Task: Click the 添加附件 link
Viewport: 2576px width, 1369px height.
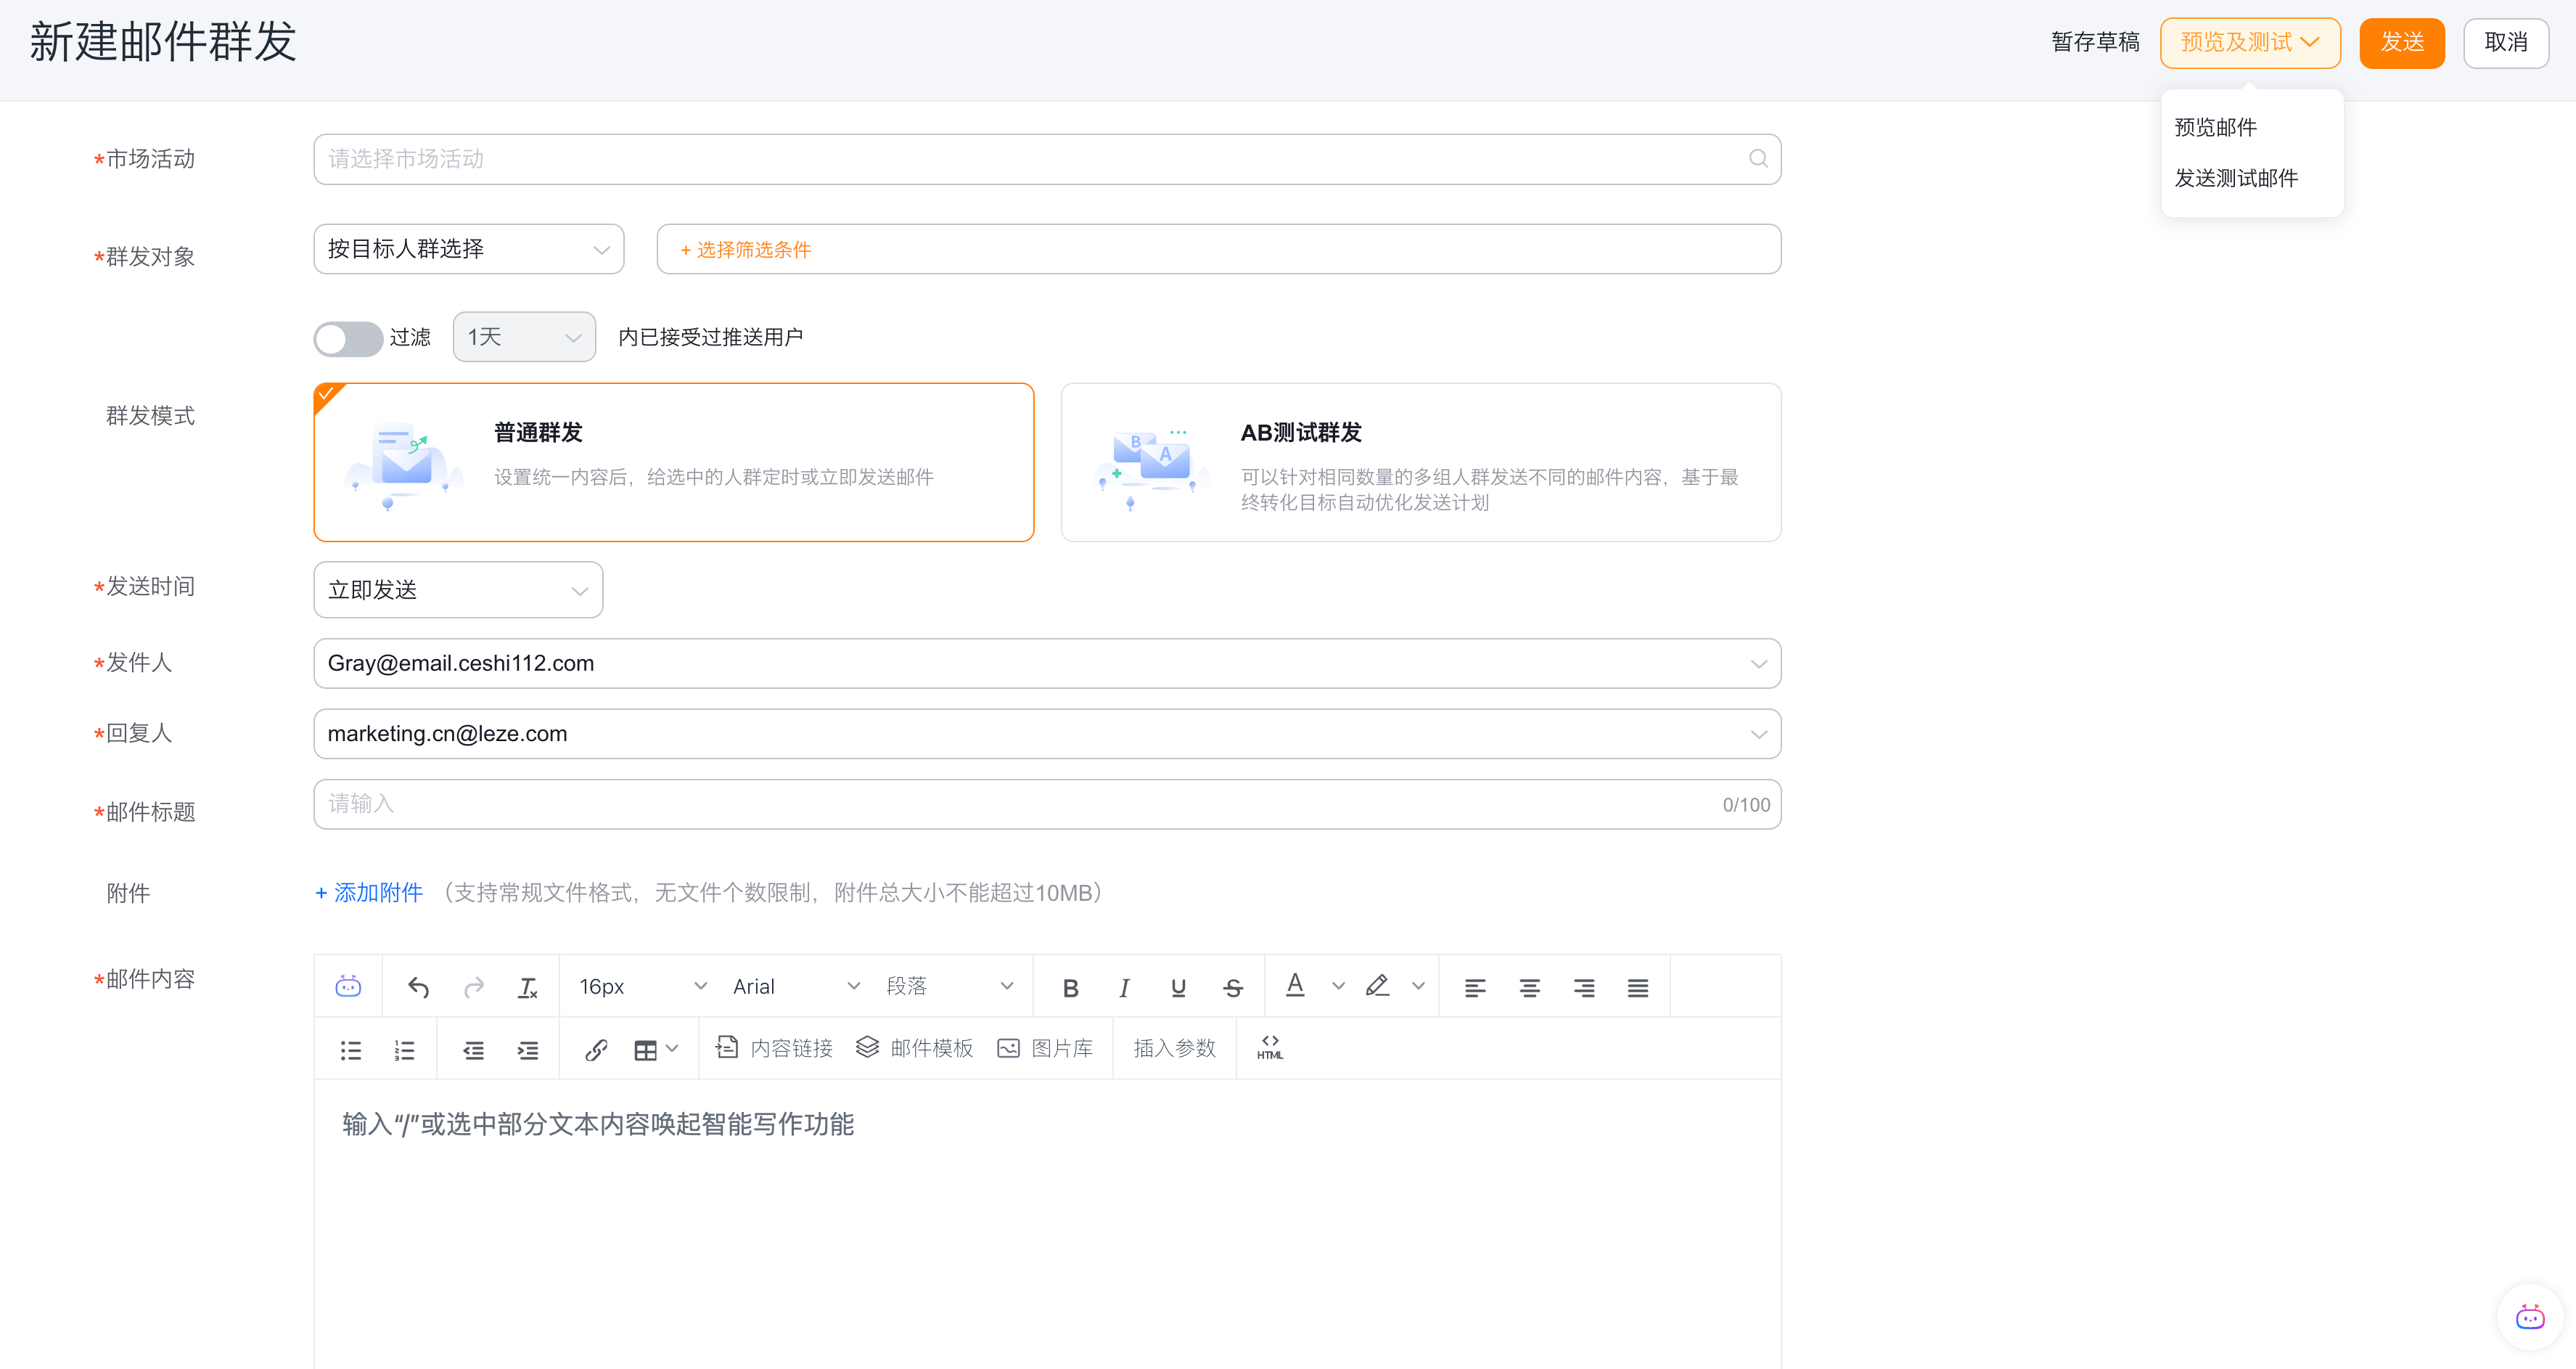Action: click(x=369, y=892)
